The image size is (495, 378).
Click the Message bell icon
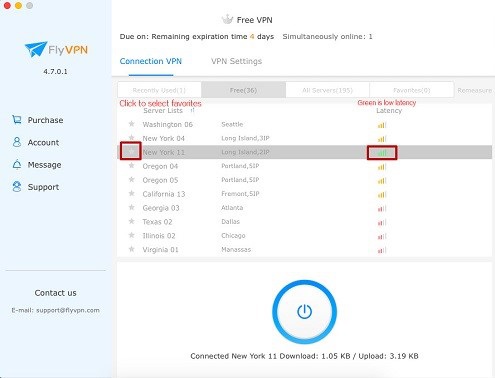pos(17,164)
